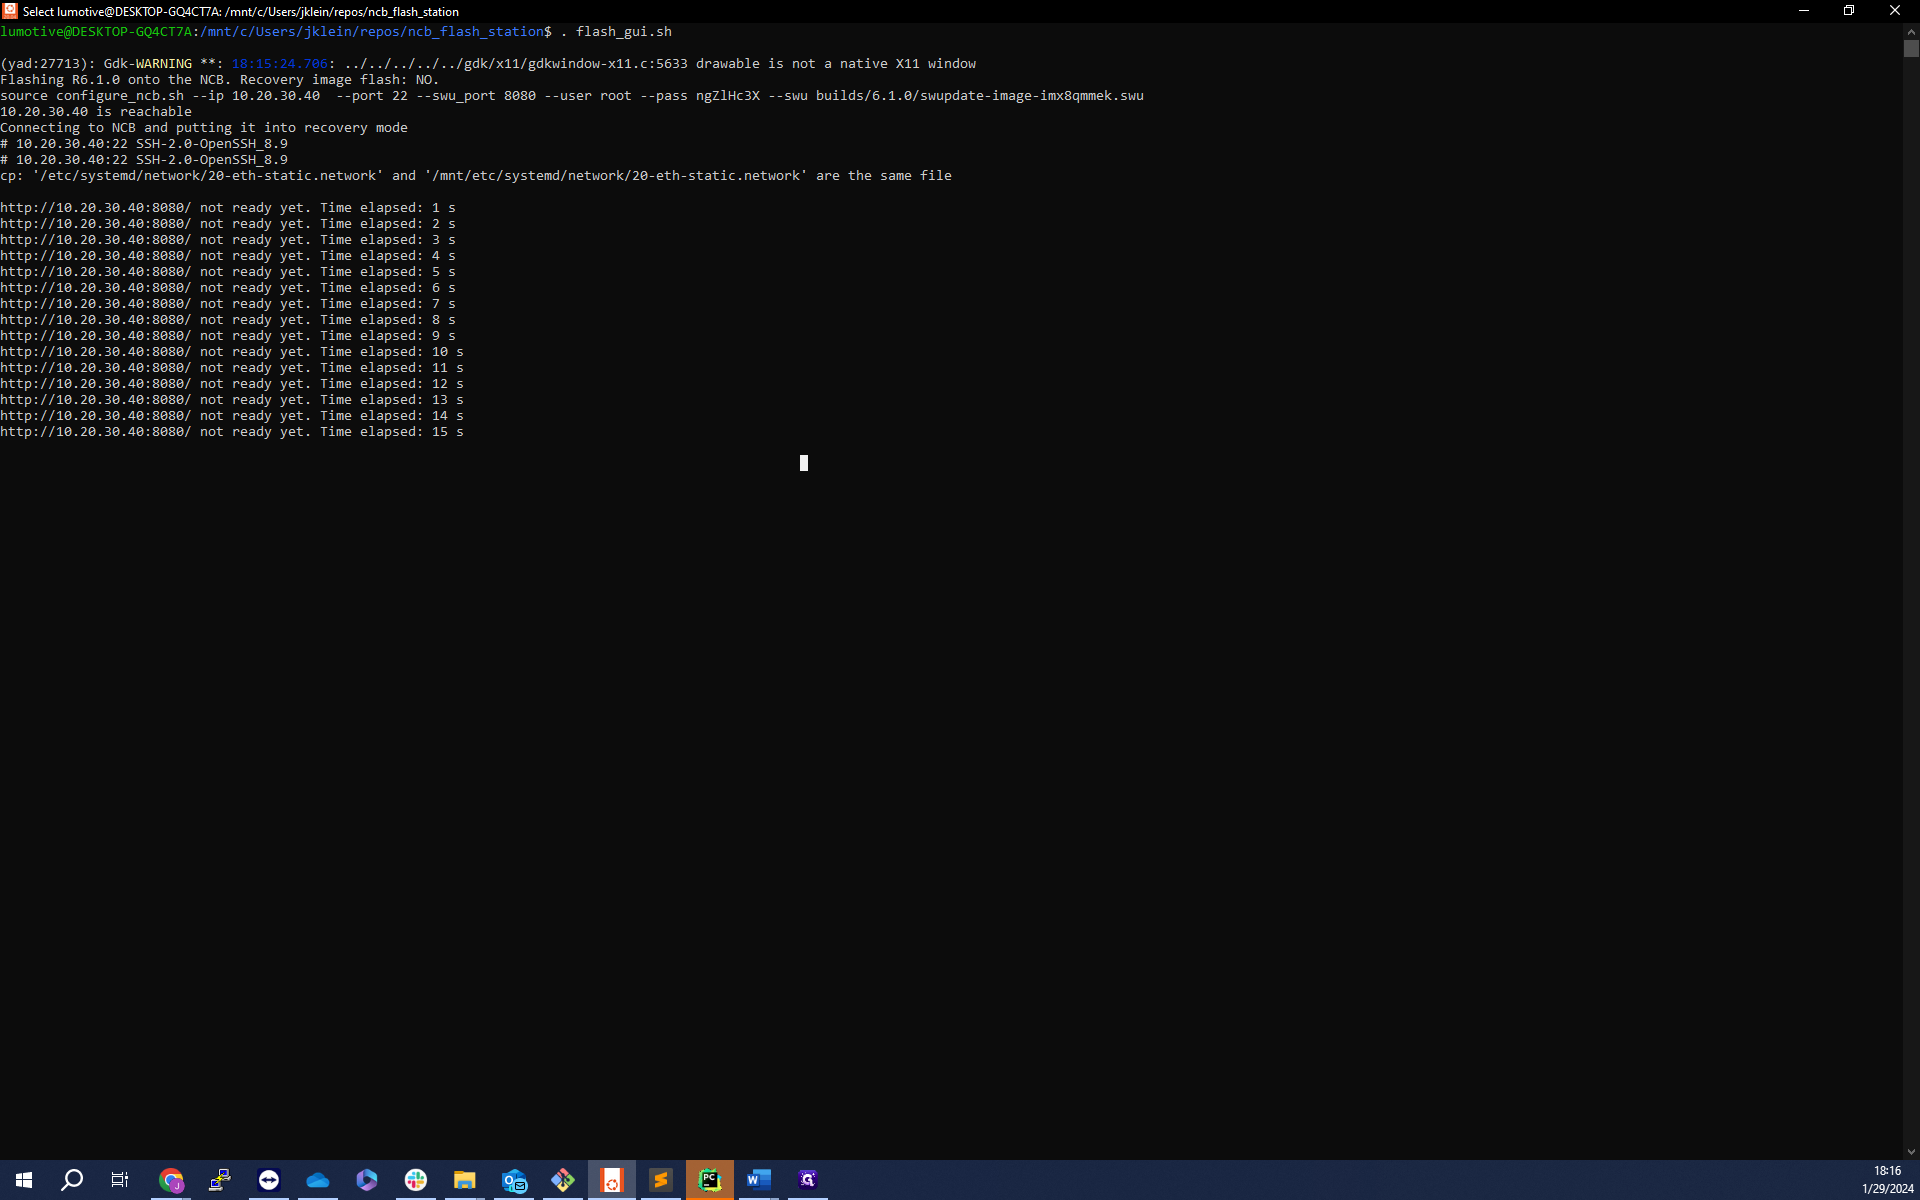Click the 'Time elapsed: 12 s' line
The width and height of the screenshot is (1920, 1200).
coord(232,384)
